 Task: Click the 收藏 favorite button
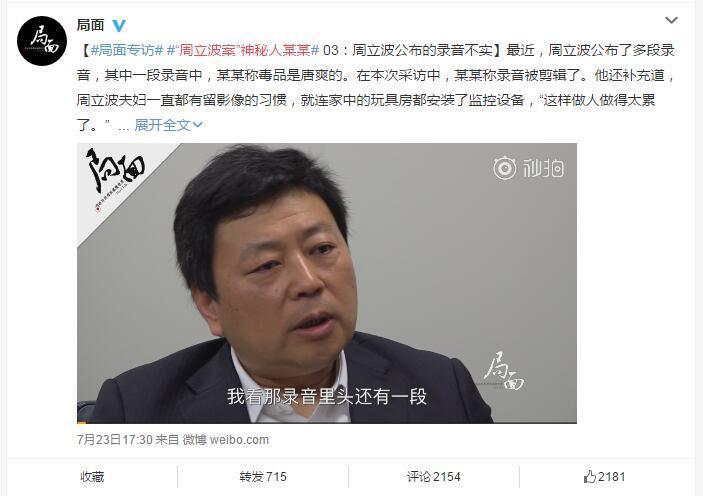click(x=92, y=477)
